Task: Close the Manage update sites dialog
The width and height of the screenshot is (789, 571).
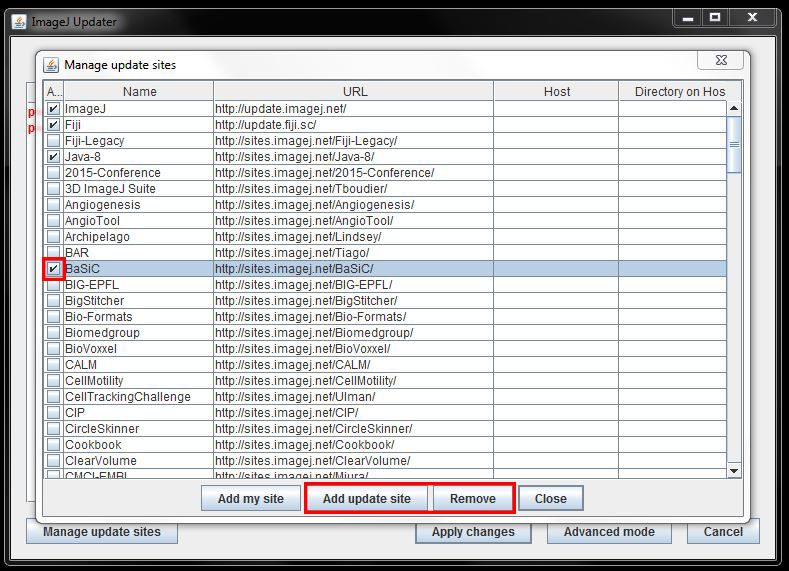Action: (721, 60)
